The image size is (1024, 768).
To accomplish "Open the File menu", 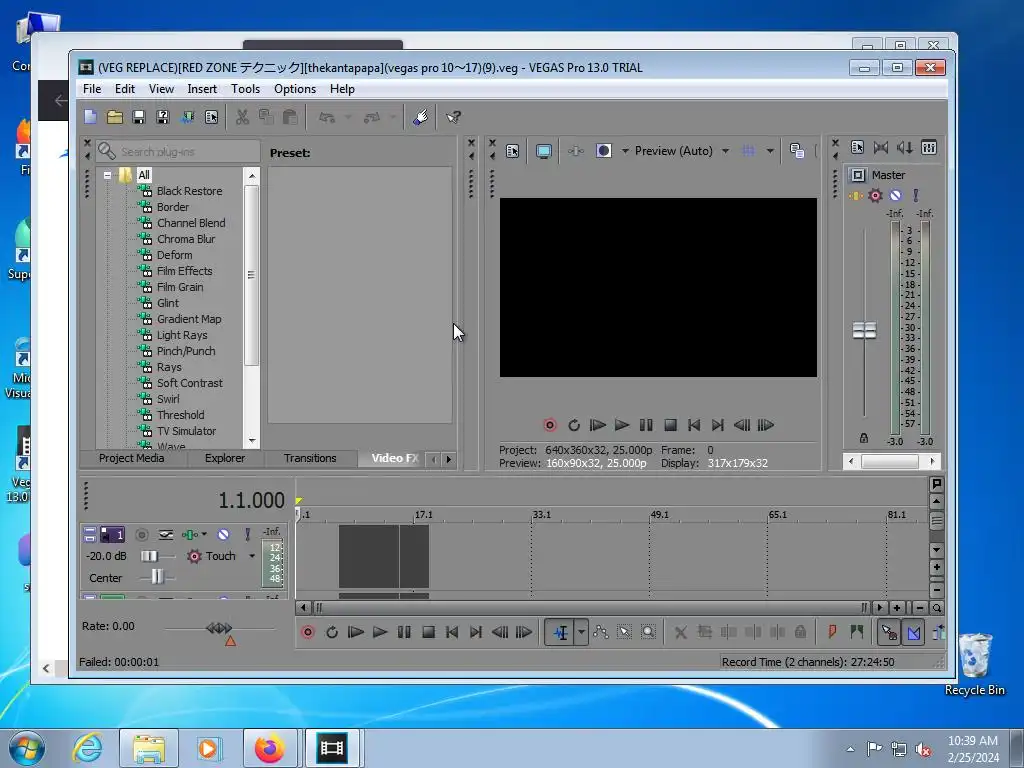I will coord(92,89).
